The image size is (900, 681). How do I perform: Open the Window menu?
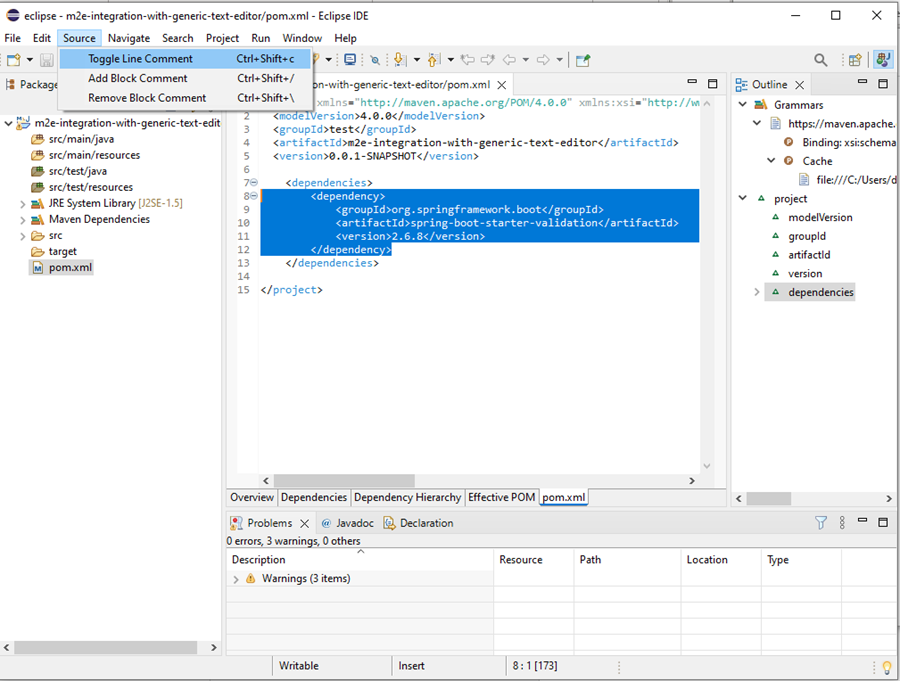[302, 38]
